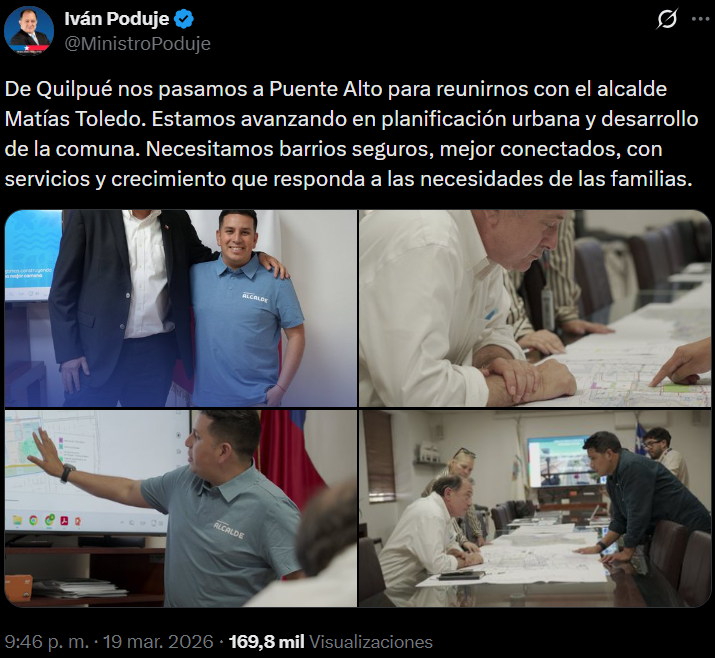
Task: Click the text line about barrios seguros
Action: coord(333,149)
